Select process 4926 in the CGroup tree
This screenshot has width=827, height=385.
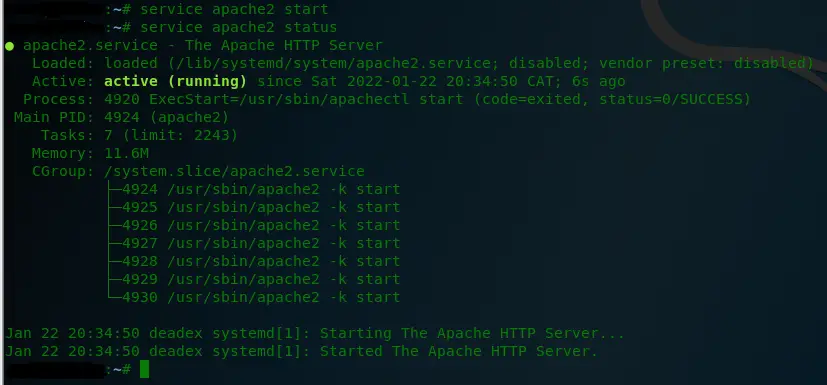[x=261, y=225]
